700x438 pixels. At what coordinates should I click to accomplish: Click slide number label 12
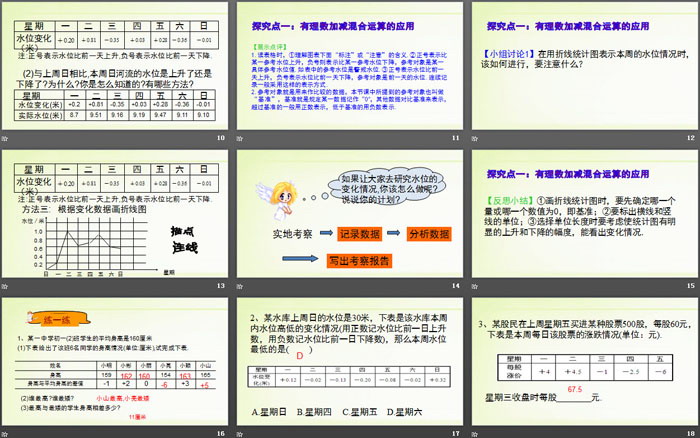pos(691,138)
